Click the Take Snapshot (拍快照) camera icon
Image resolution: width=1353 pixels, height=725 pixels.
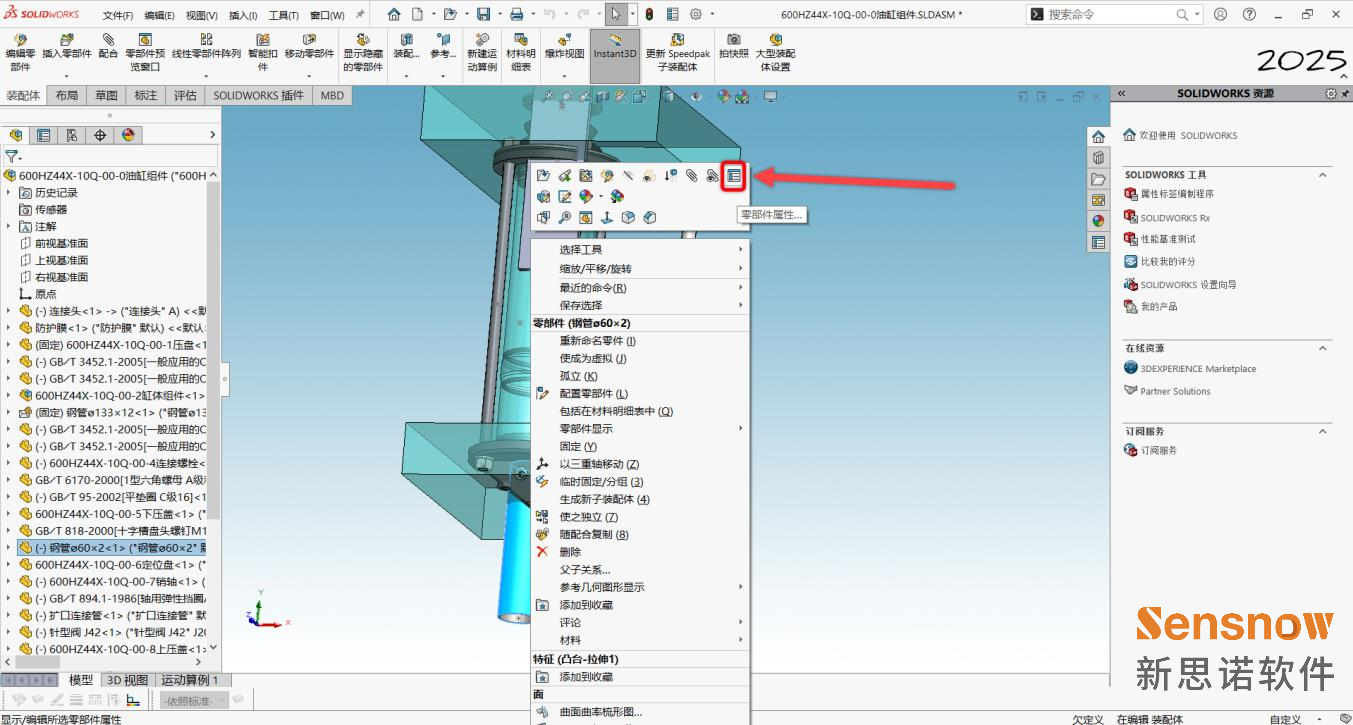pos(733,46)
